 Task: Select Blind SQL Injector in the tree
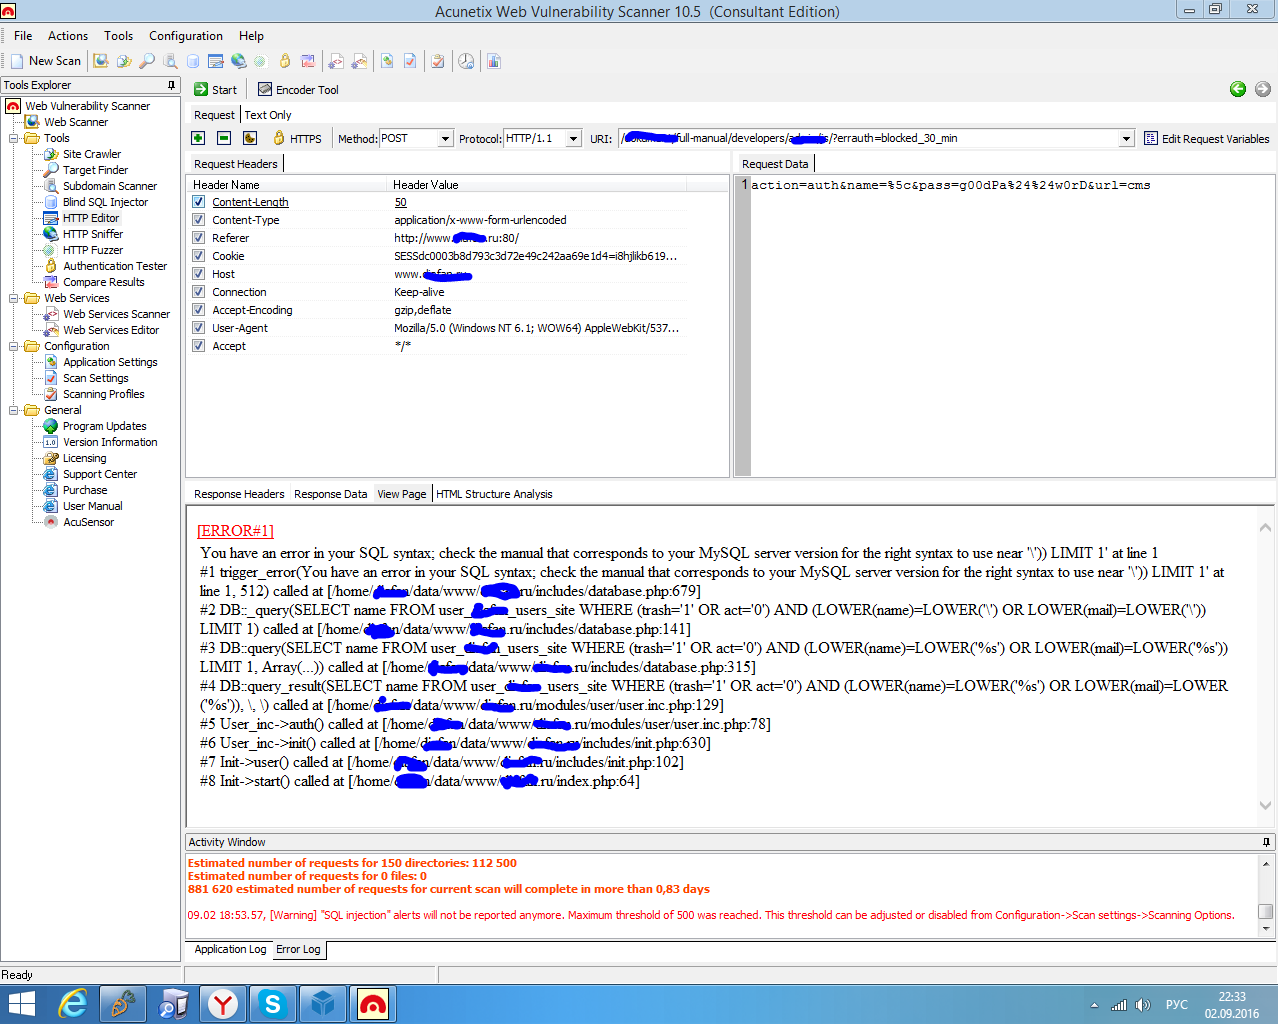[x=105, y=202]
